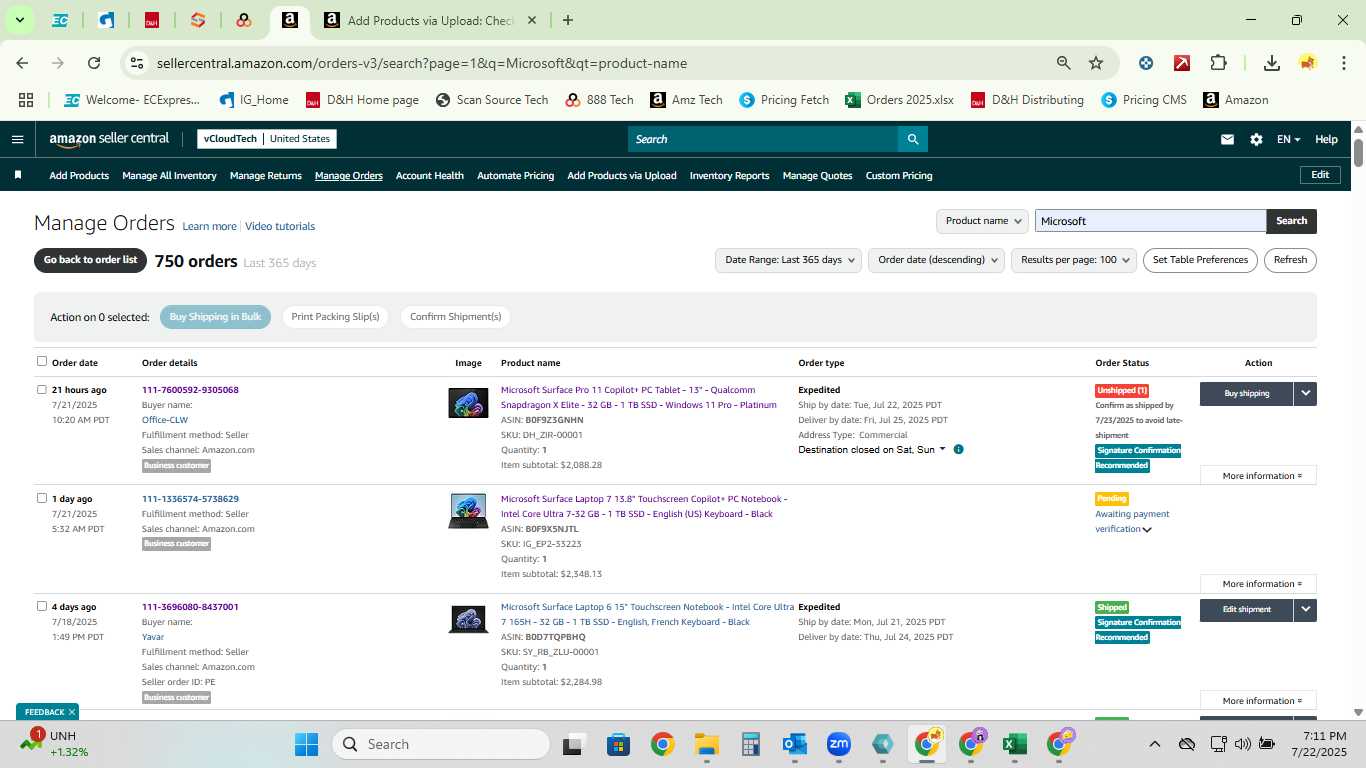Open Calculator from the taskbar

pyautogui.click(x=751, y=744)
